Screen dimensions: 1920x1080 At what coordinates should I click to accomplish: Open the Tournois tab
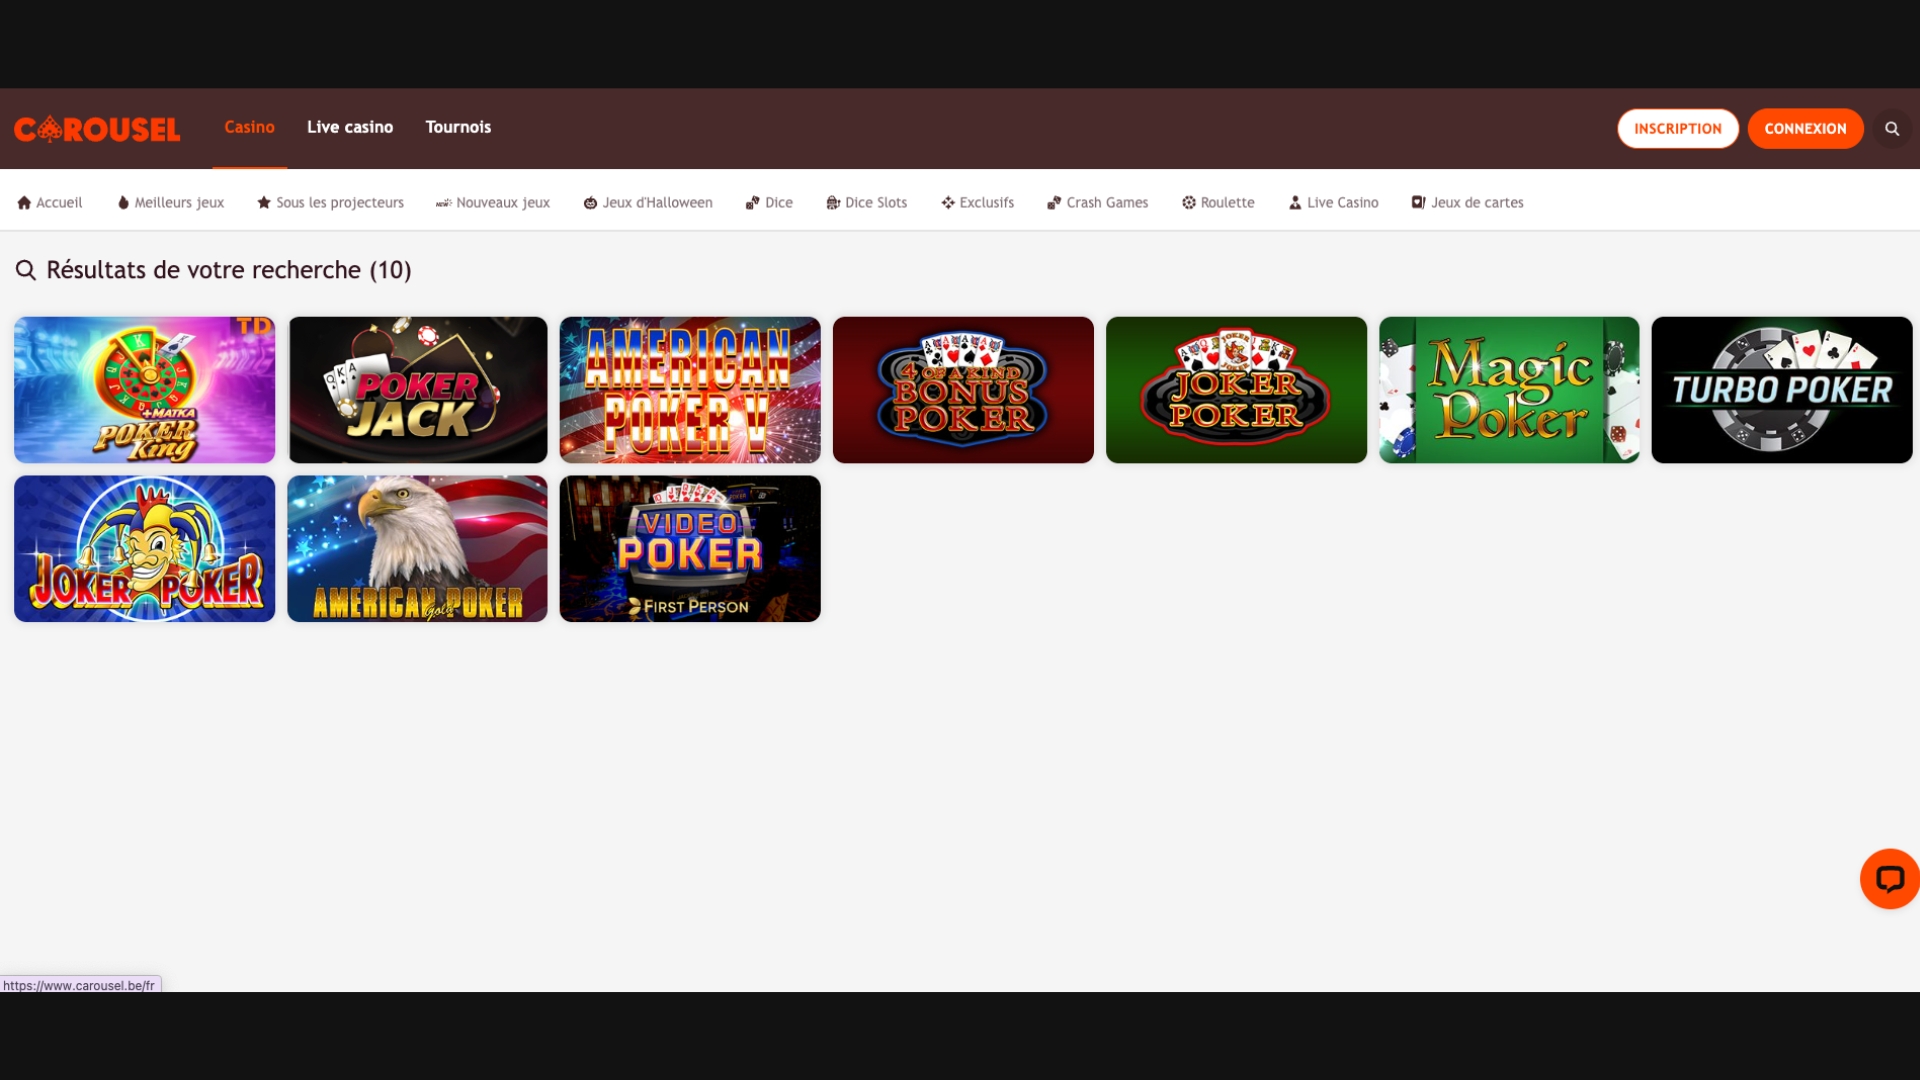click(x=458, y=127)
